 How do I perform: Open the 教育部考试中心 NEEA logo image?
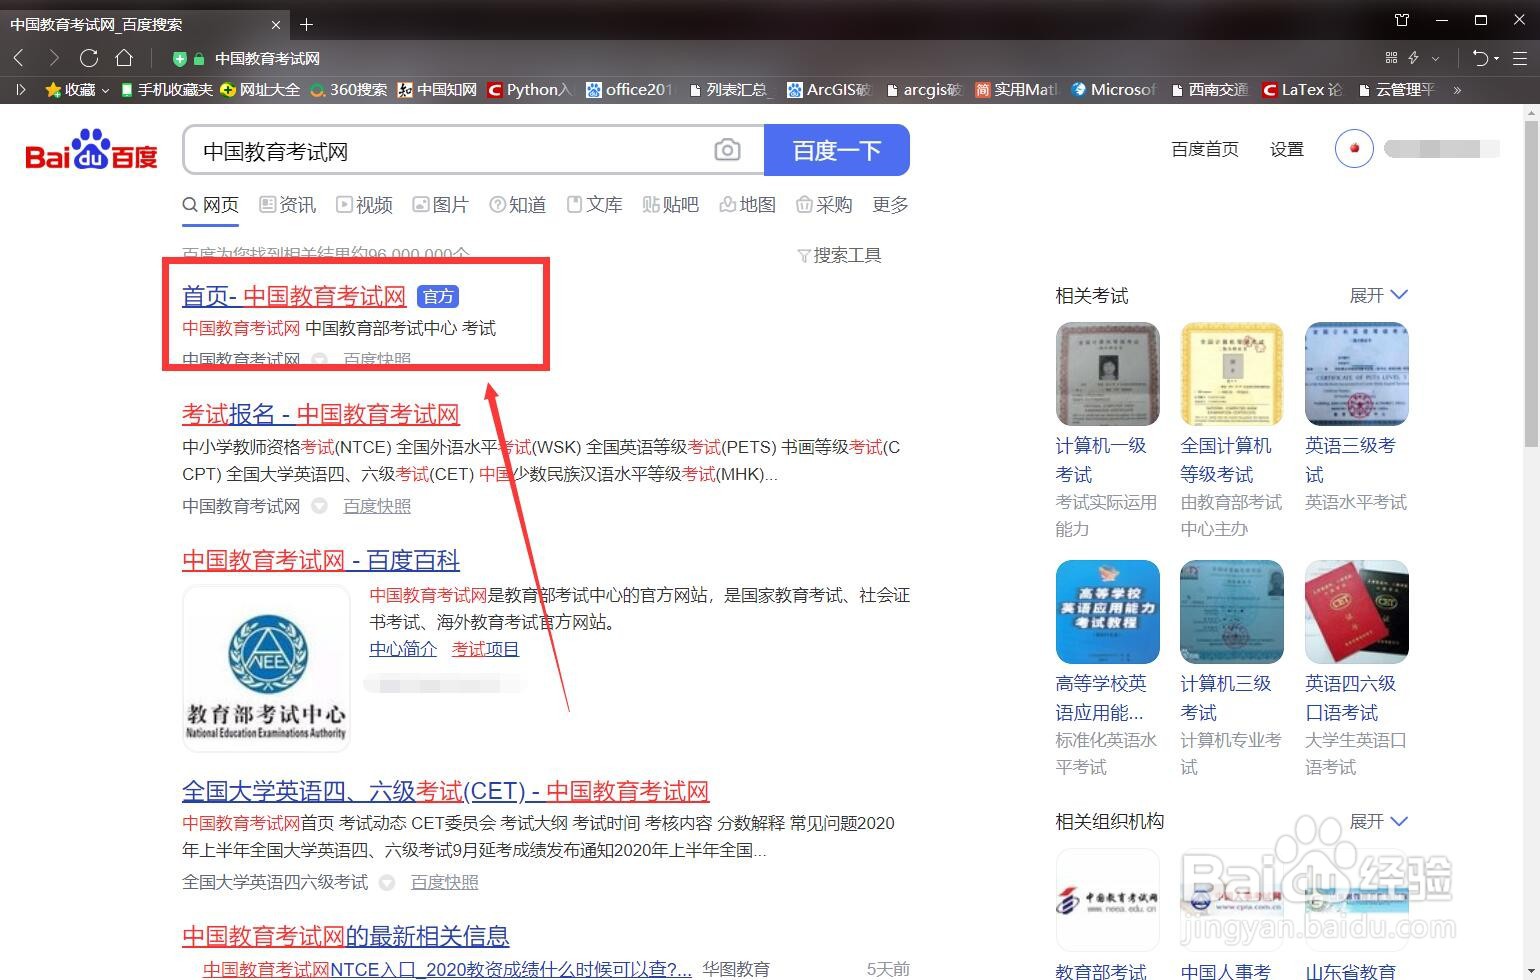pyautogui.click(x=266, y=669)
